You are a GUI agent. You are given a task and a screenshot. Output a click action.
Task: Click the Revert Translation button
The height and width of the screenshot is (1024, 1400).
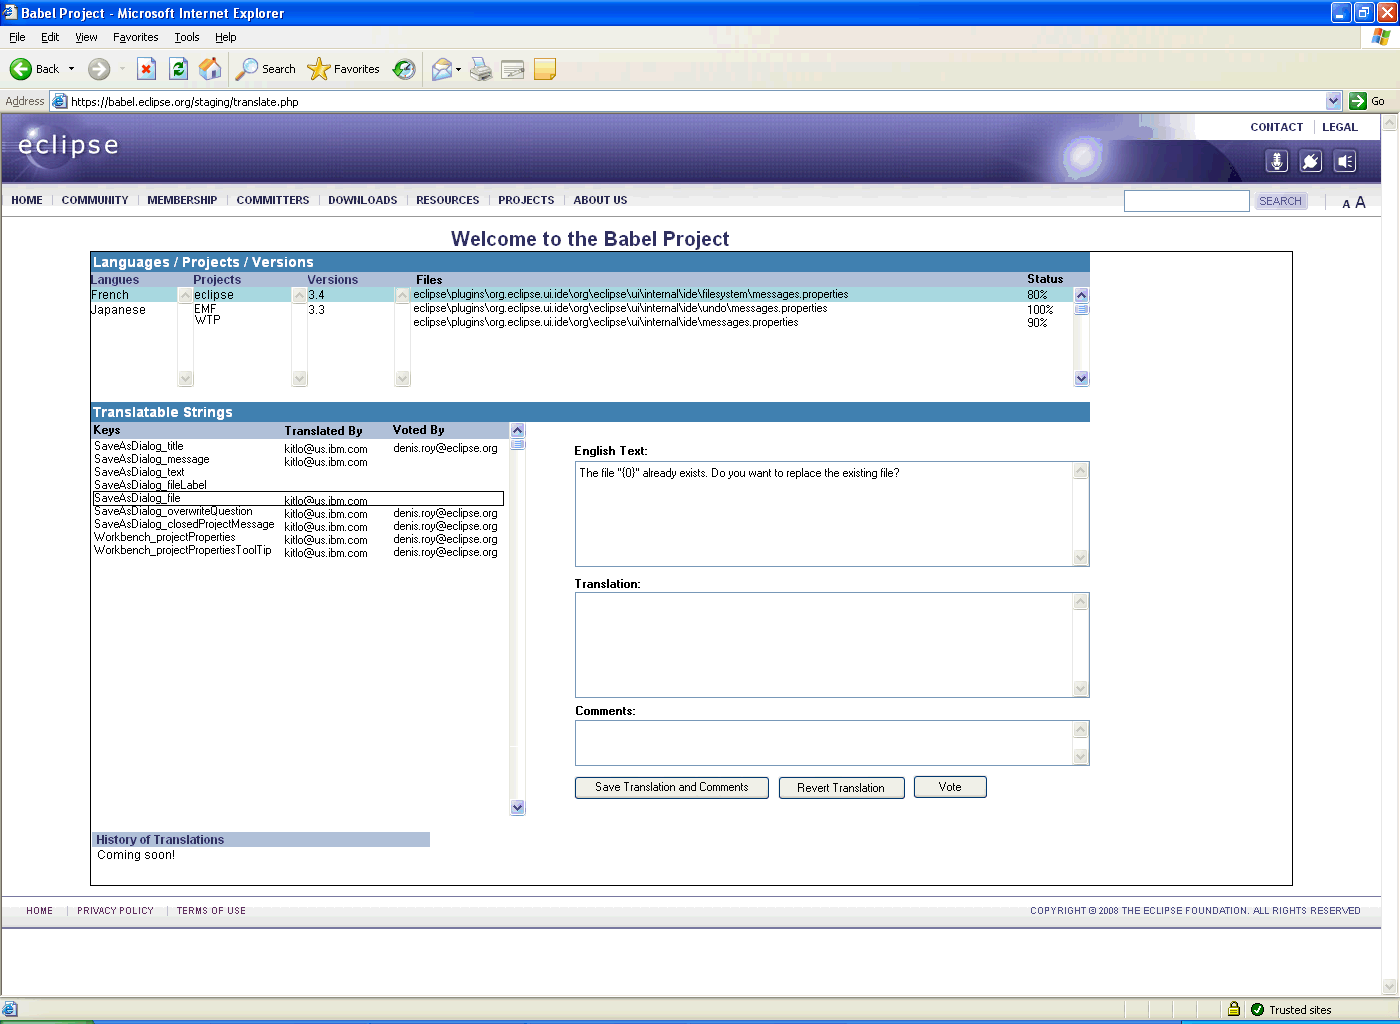point(841,788)
